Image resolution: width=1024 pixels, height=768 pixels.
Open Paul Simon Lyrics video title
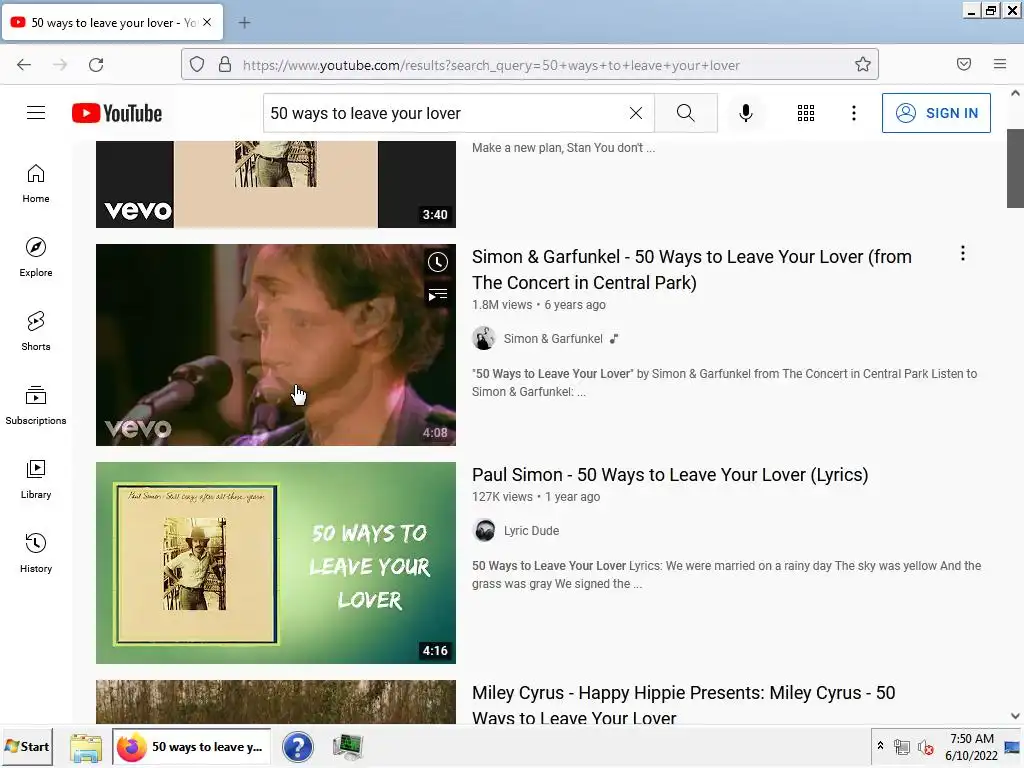(x=670, y=475)
